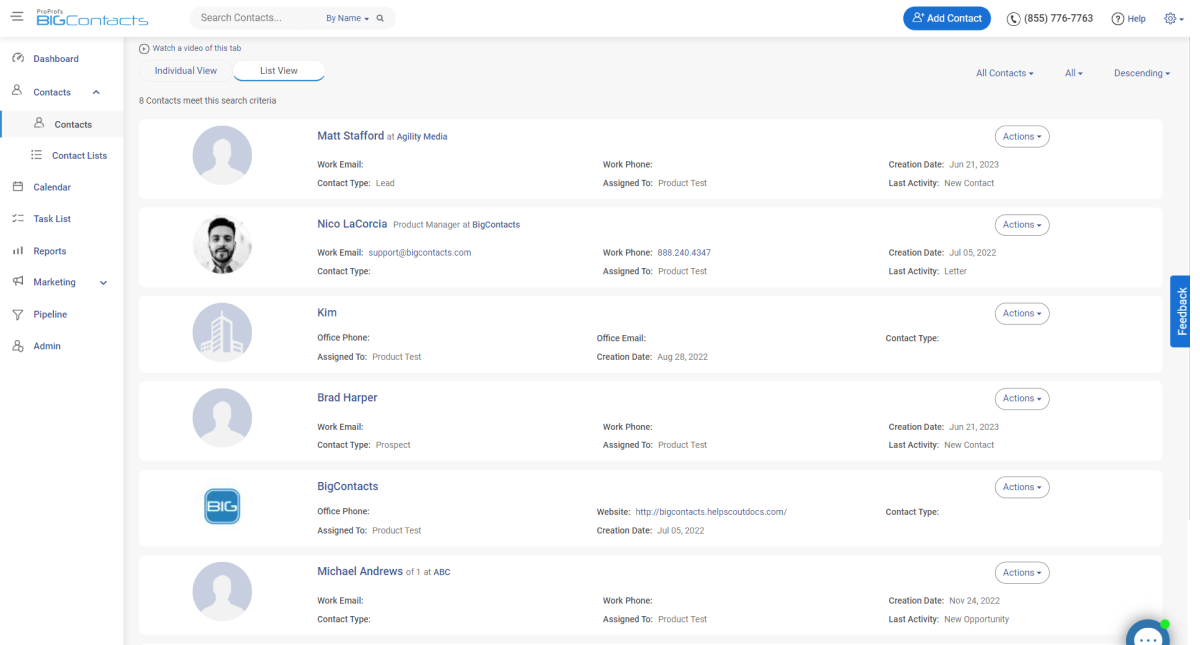This screenshot has width=1200, height=645.
Task: Click the video play icon
Action: click(x=144, y=48)
